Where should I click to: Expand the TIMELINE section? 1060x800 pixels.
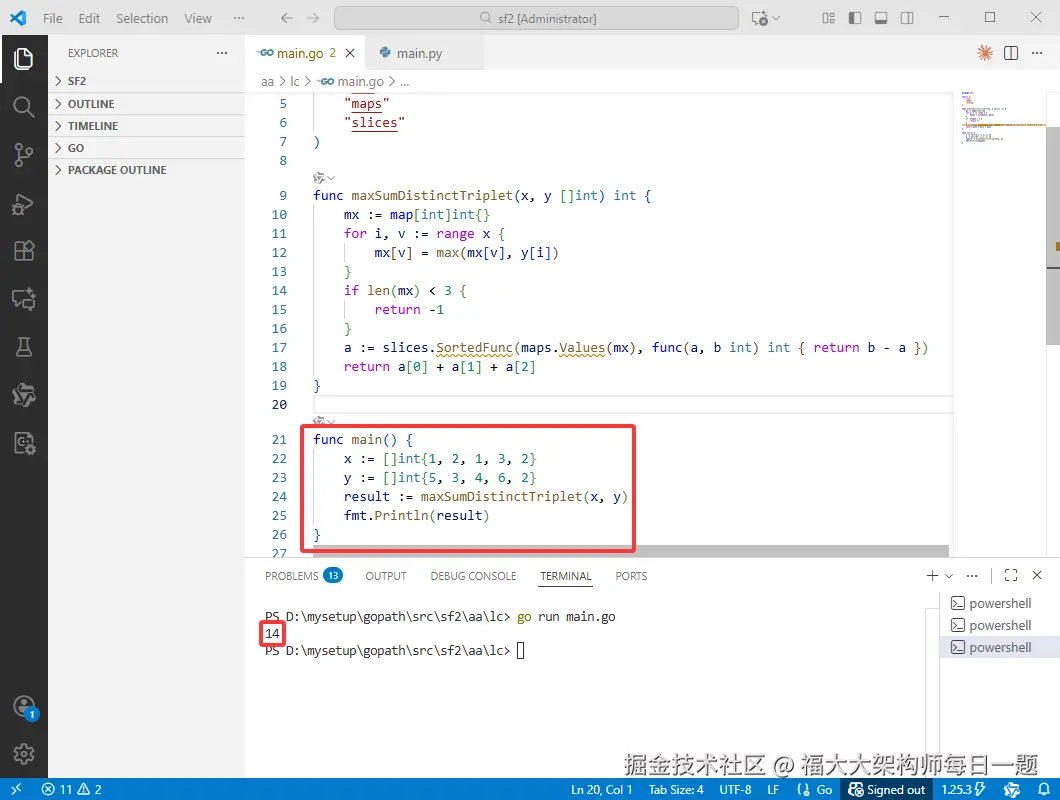(x=146, y=126)
